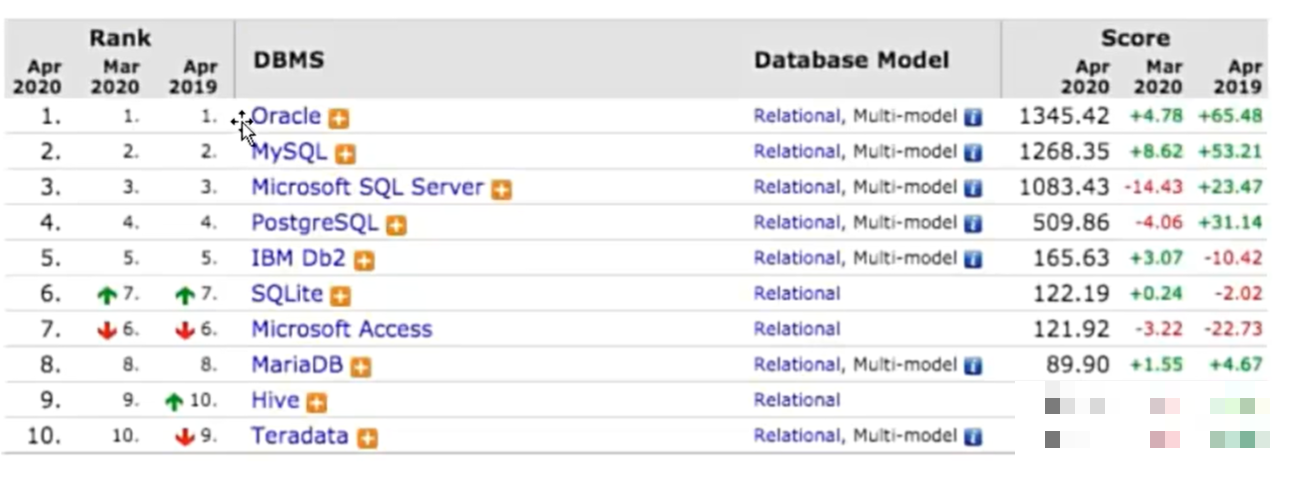Select the score value 1083.43
This screenshot has height=481, width=1315.
(1064, 187)
